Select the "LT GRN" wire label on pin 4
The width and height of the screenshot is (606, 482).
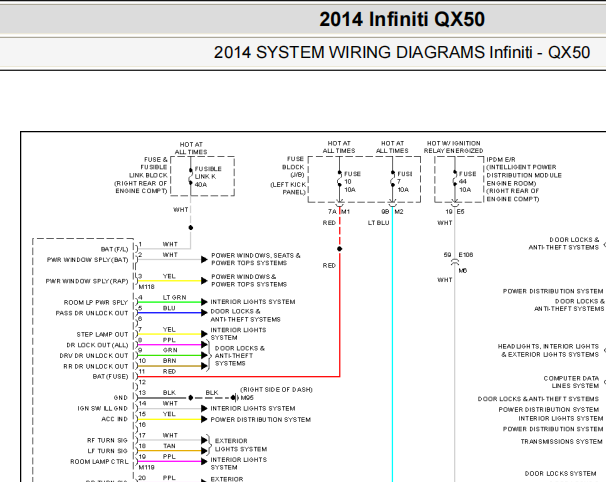coord(174,297)
